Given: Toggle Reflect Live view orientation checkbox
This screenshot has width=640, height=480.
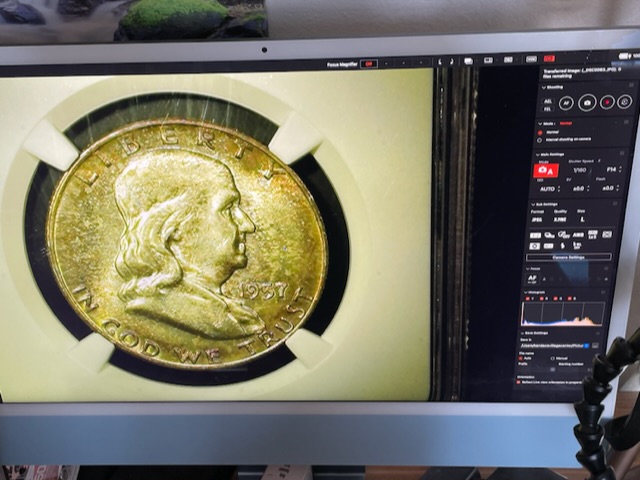Looking at the screenshot, I should click(519, 382).
